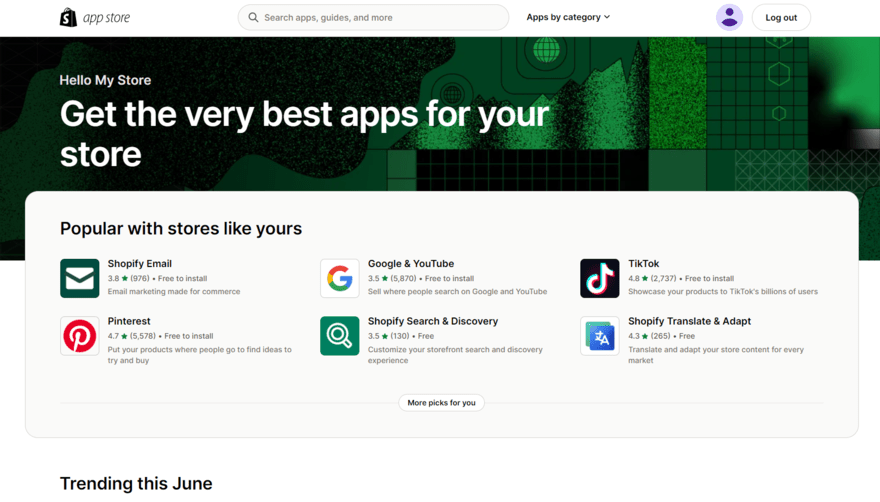Image resolution: width=880 pixels, height=502 pixels.
Task: Click the Log out button
Action: tap(781, 17)
